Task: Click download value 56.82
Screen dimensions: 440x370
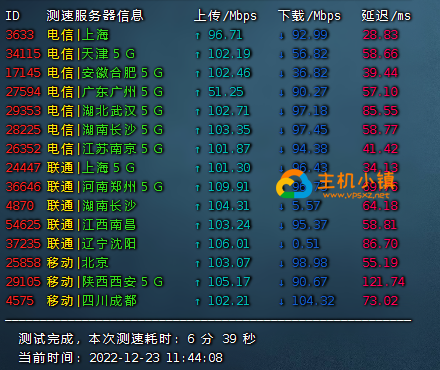Action: (310, 54)
